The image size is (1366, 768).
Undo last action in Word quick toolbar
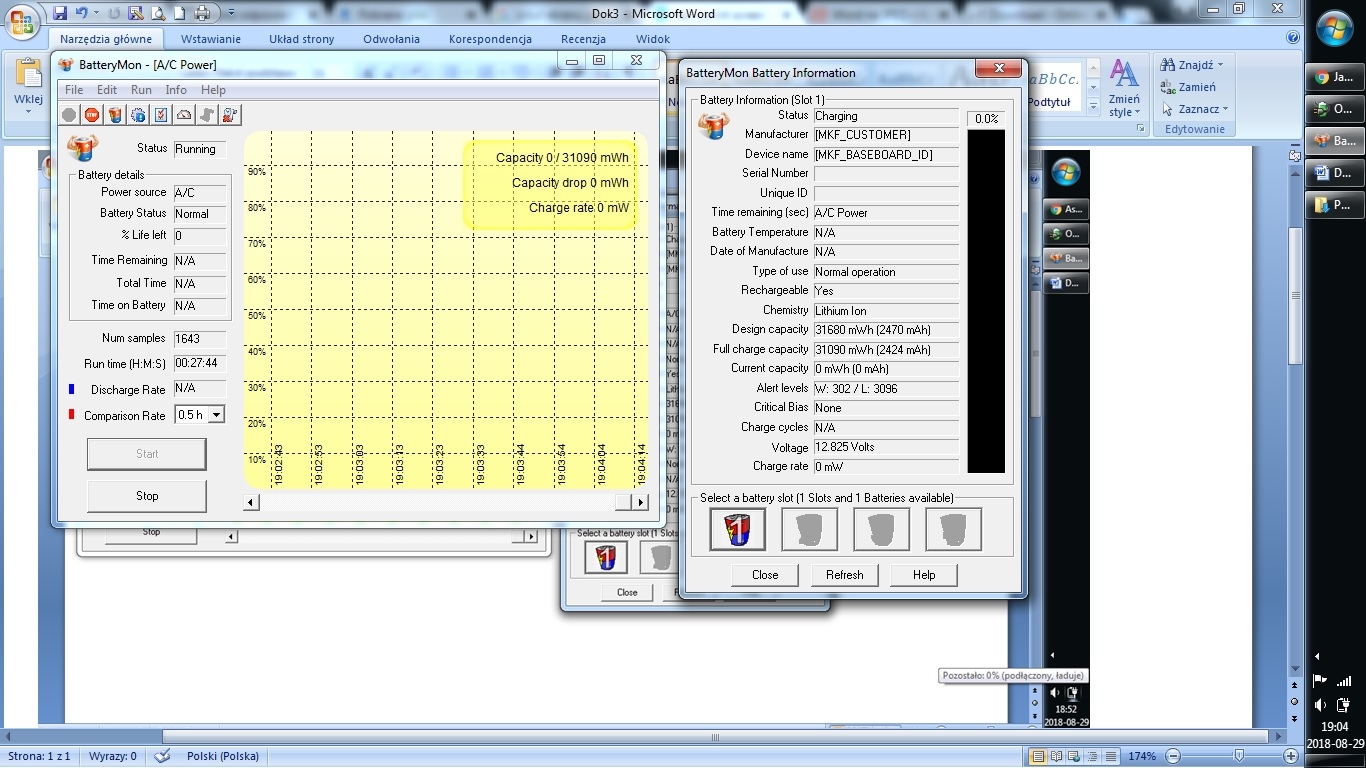pyautogui.click(x=82, y=13)
